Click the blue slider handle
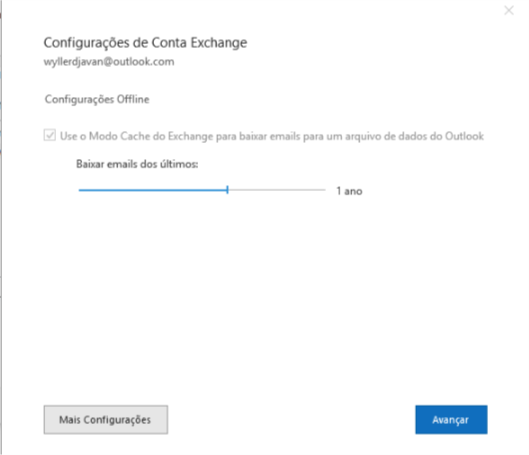The image size is (529, 455). pos(227,190)
